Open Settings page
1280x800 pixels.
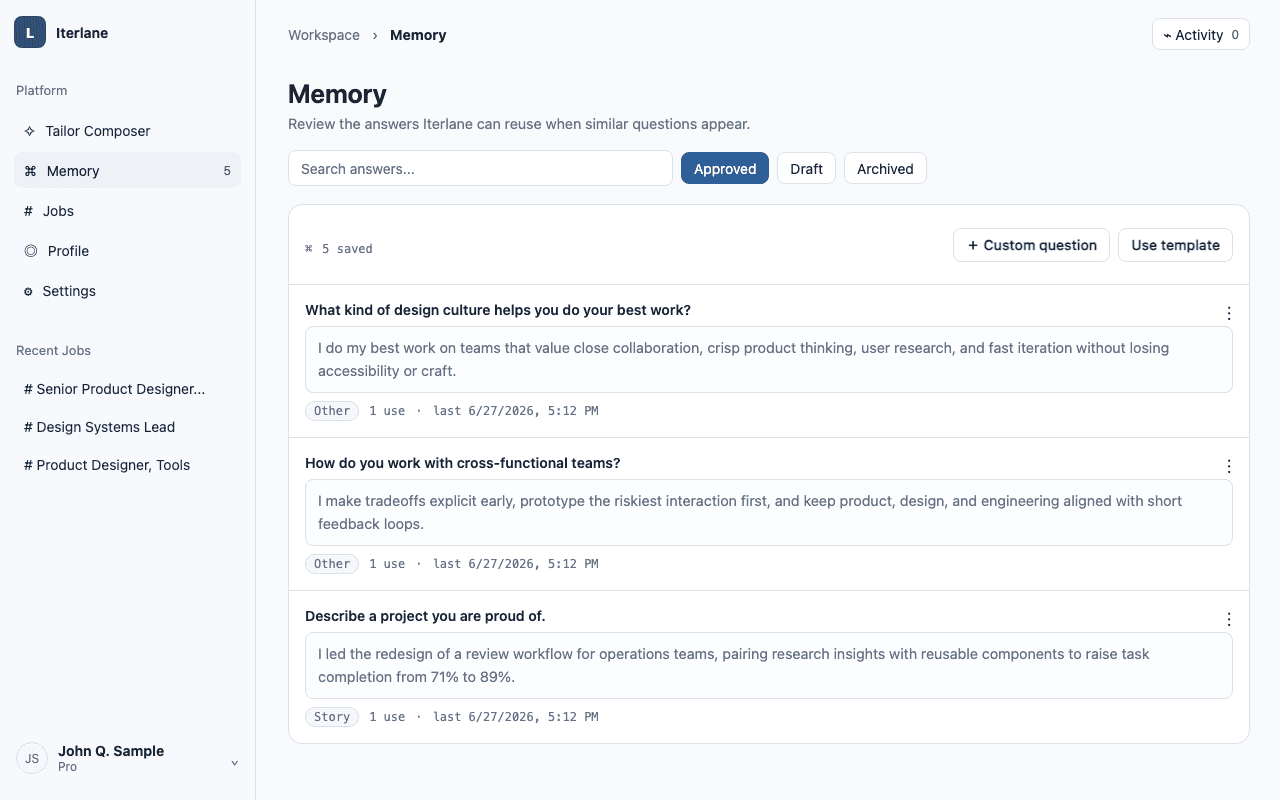coord(127,291)
